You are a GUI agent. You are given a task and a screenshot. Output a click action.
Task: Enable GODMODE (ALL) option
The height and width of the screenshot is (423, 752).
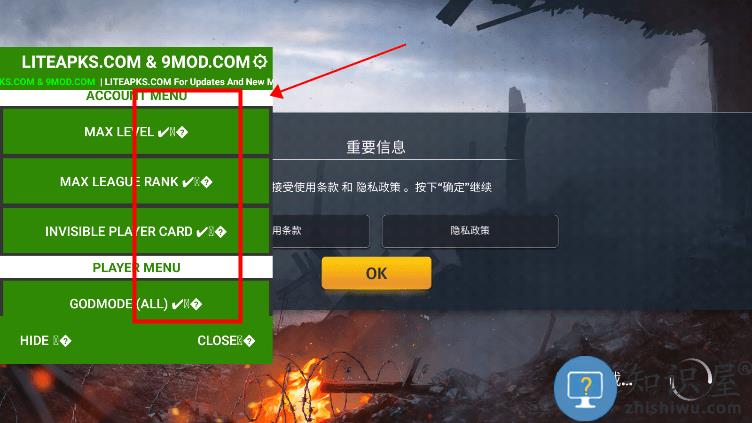pos(136,298)
